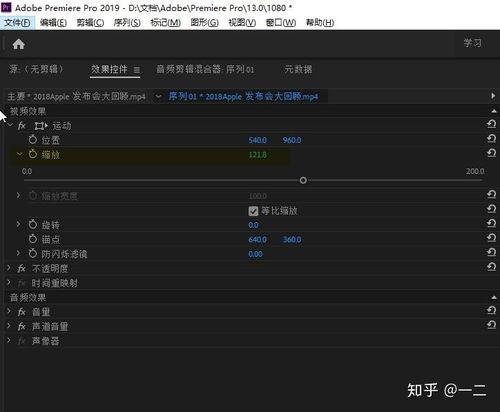Toggle the Rotation (旋转) stopwatch animation

pyautogui.click(x=33, y=225)
